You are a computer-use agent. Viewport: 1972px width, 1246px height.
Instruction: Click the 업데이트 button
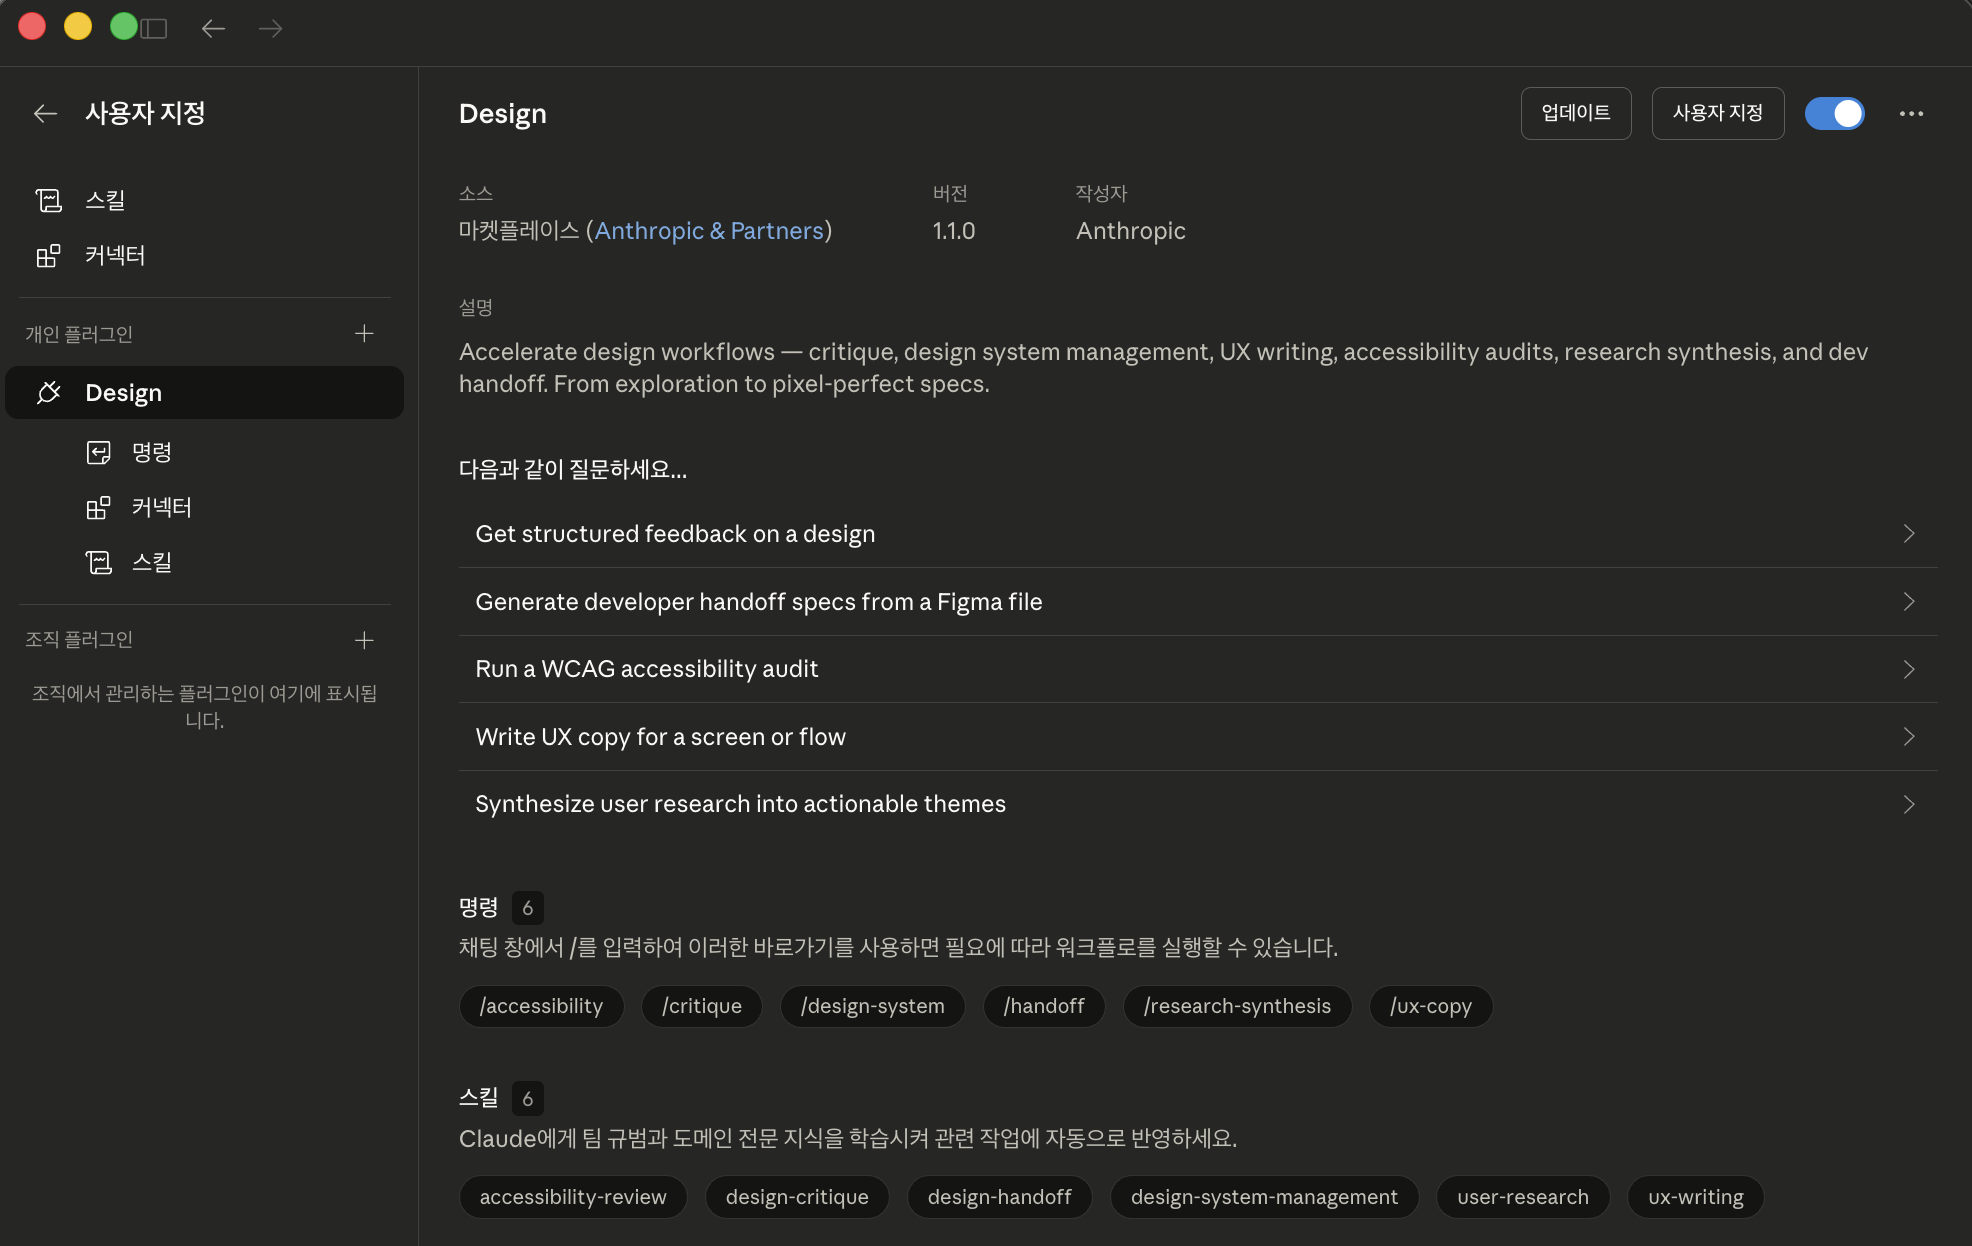pyautogui.click(x=1575, y=114)
